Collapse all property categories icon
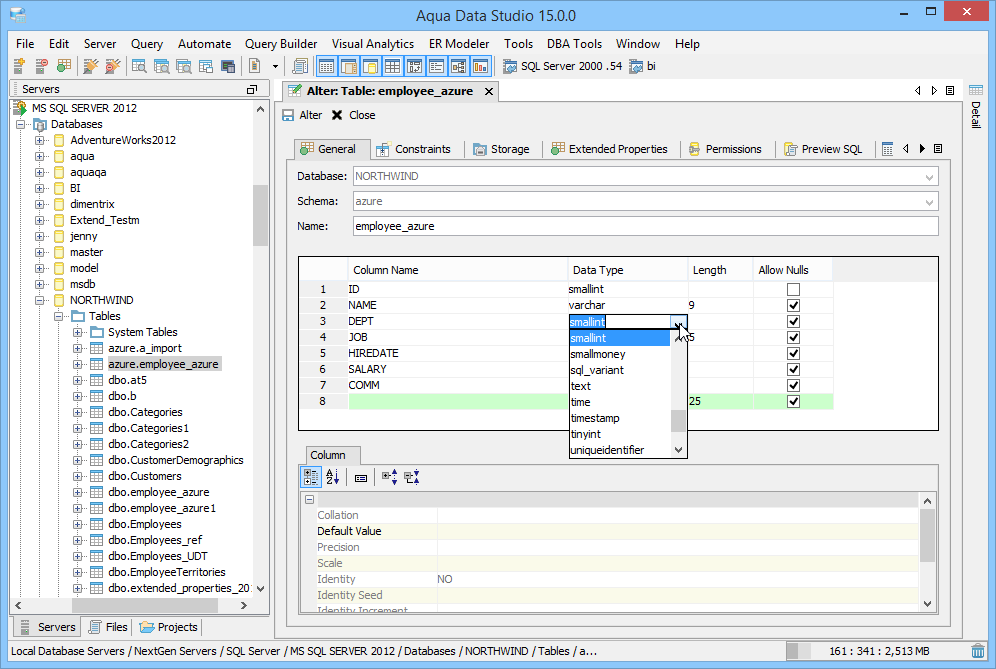The width and height of the screenshot is (996, 669). click(x=412, y=477)
